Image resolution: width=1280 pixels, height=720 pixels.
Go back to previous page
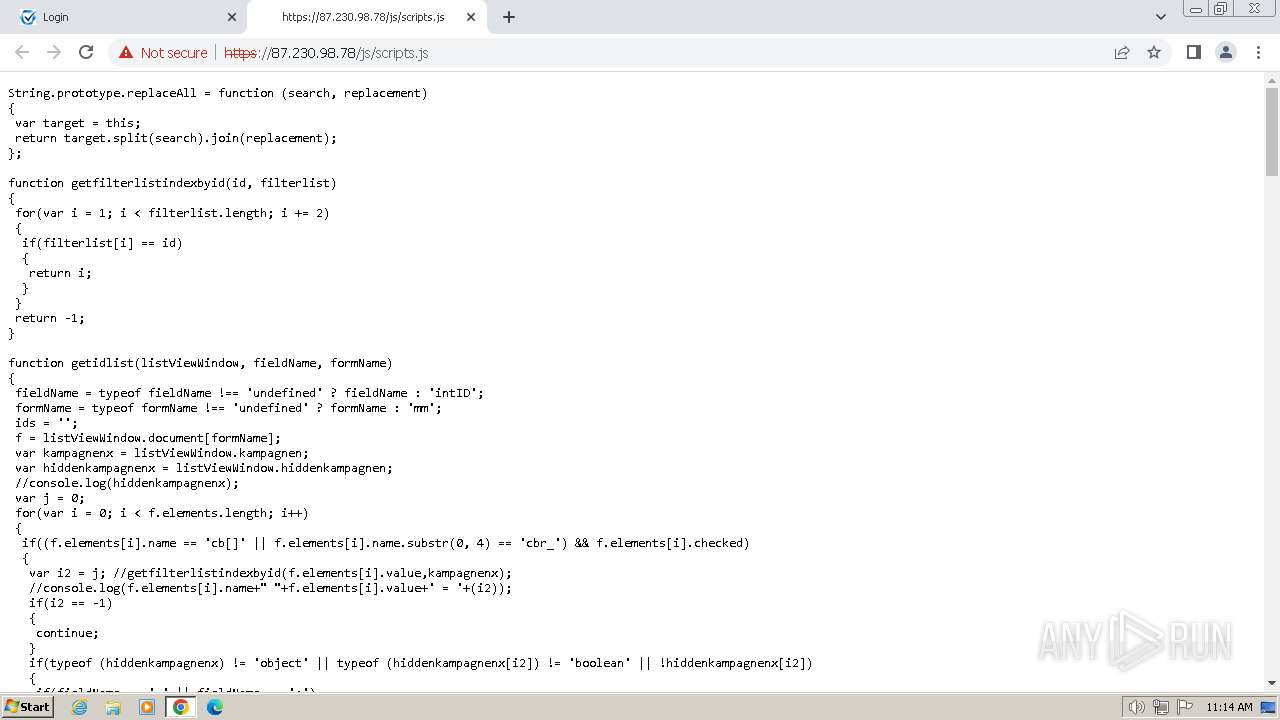click(22, 52)
